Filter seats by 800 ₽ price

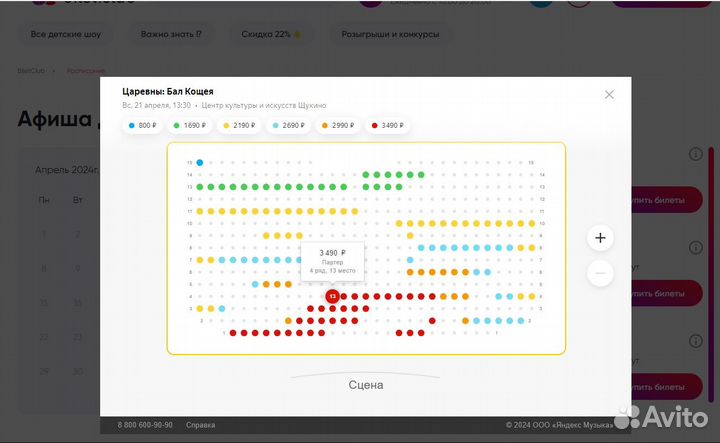[143, 126]
